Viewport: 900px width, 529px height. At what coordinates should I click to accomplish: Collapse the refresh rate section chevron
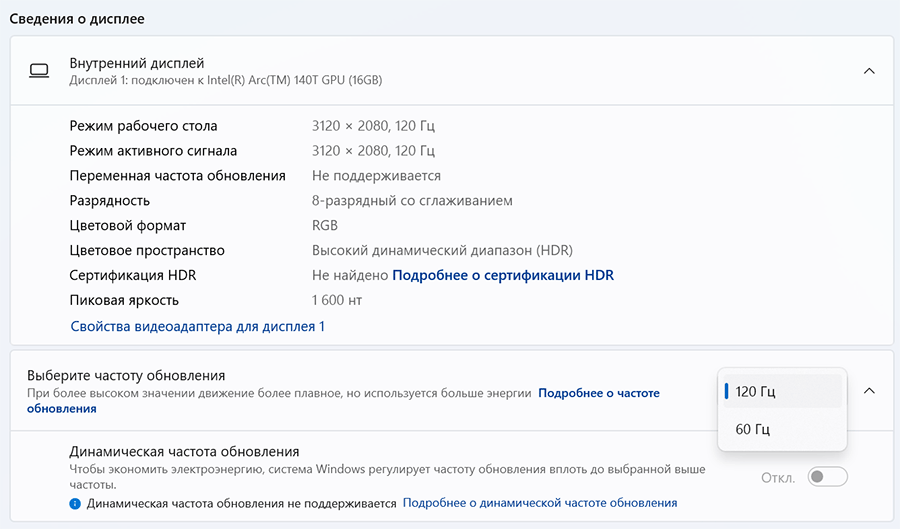(869, 391)
